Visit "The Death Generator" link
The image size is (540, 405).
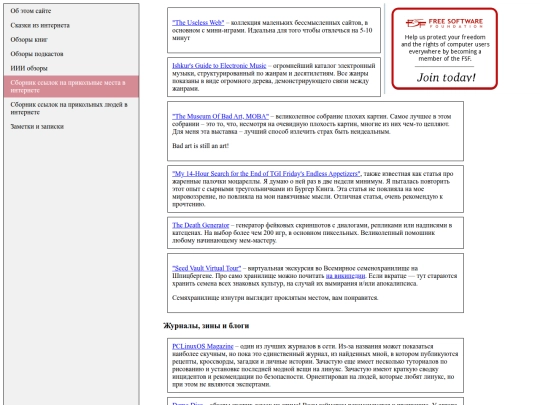[x=200, y=225]
